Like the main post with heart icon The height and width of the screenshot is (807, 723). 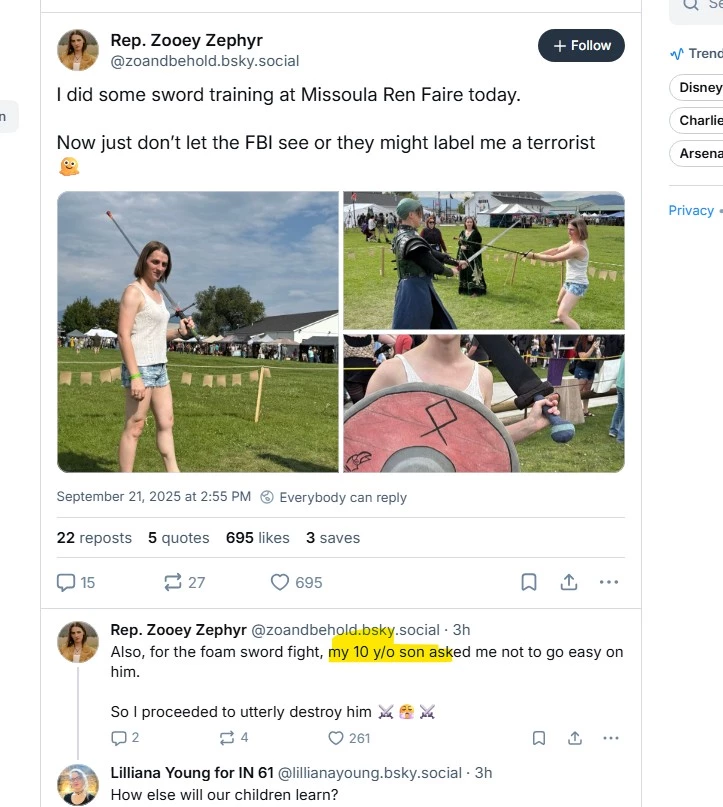tap(280, 582)
